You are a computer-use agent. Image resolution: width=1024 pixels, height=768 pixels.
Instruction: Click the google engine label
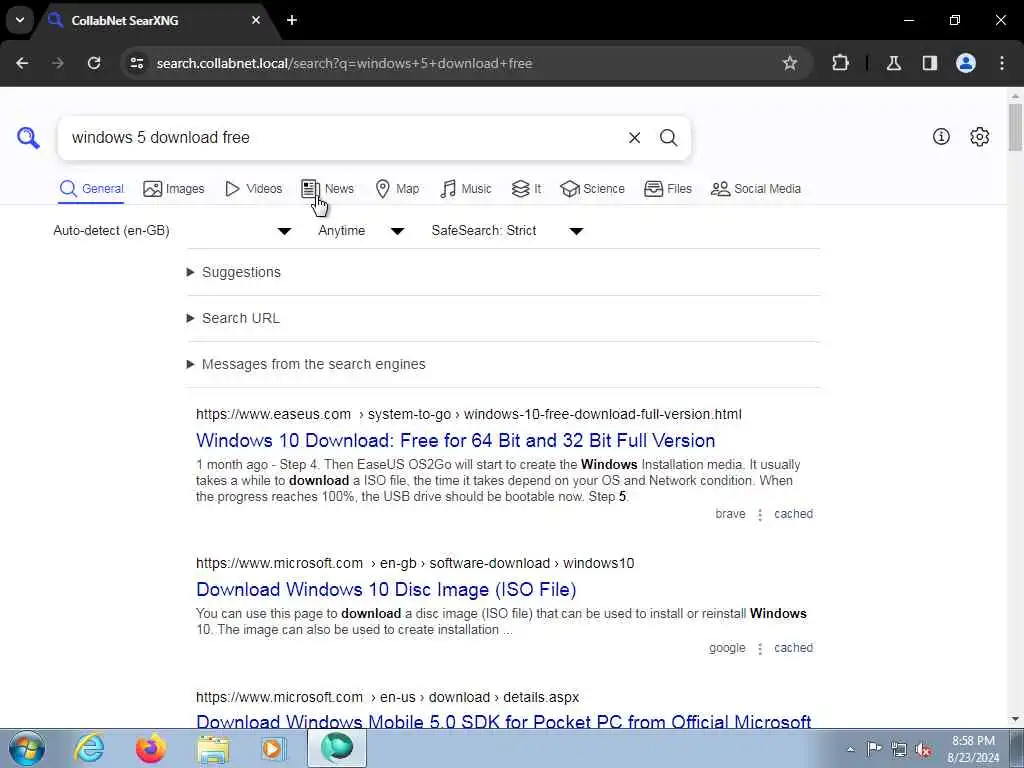coord(727,648)
